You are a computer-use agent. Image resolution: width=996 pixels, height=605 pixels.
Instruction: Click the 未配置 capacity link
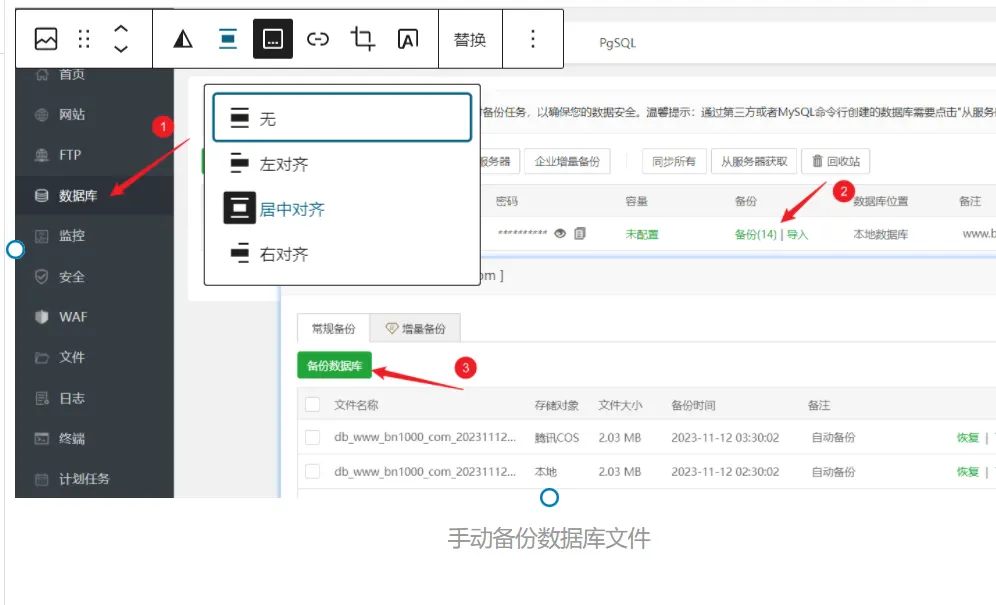coord(642,234)
